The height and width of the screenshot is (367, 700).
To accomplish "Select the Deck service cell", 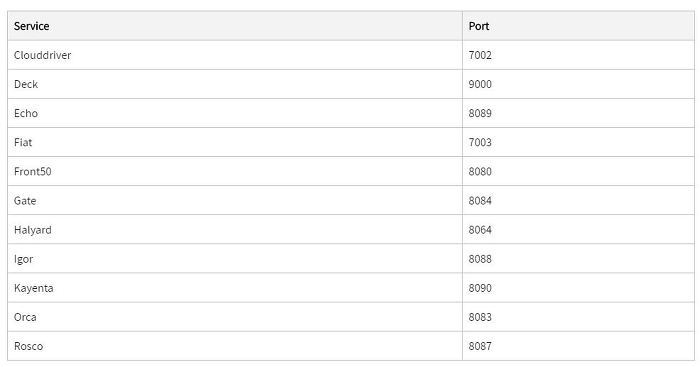I will (235, 84).
